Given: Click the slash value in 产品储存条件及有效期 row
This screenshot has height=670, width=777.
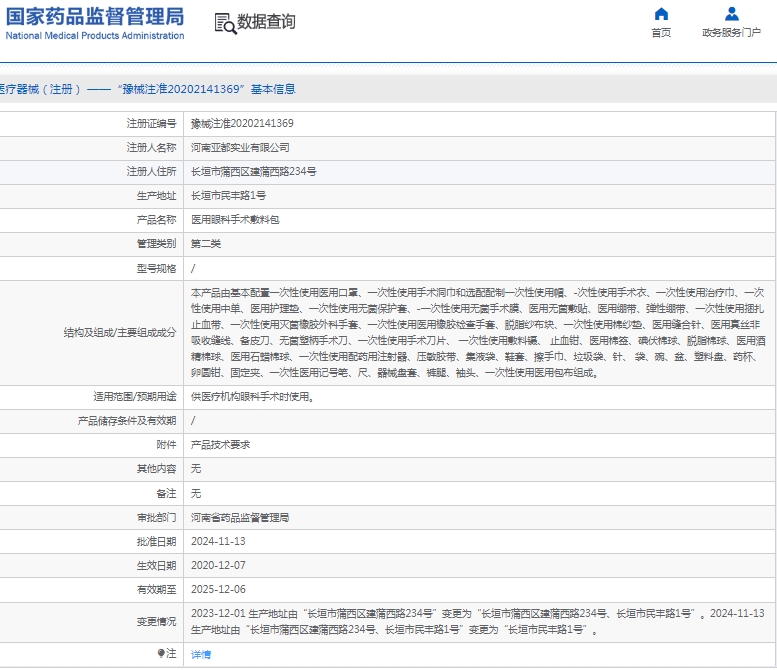Looking at the screenshot, I should [x=193, y=421].
